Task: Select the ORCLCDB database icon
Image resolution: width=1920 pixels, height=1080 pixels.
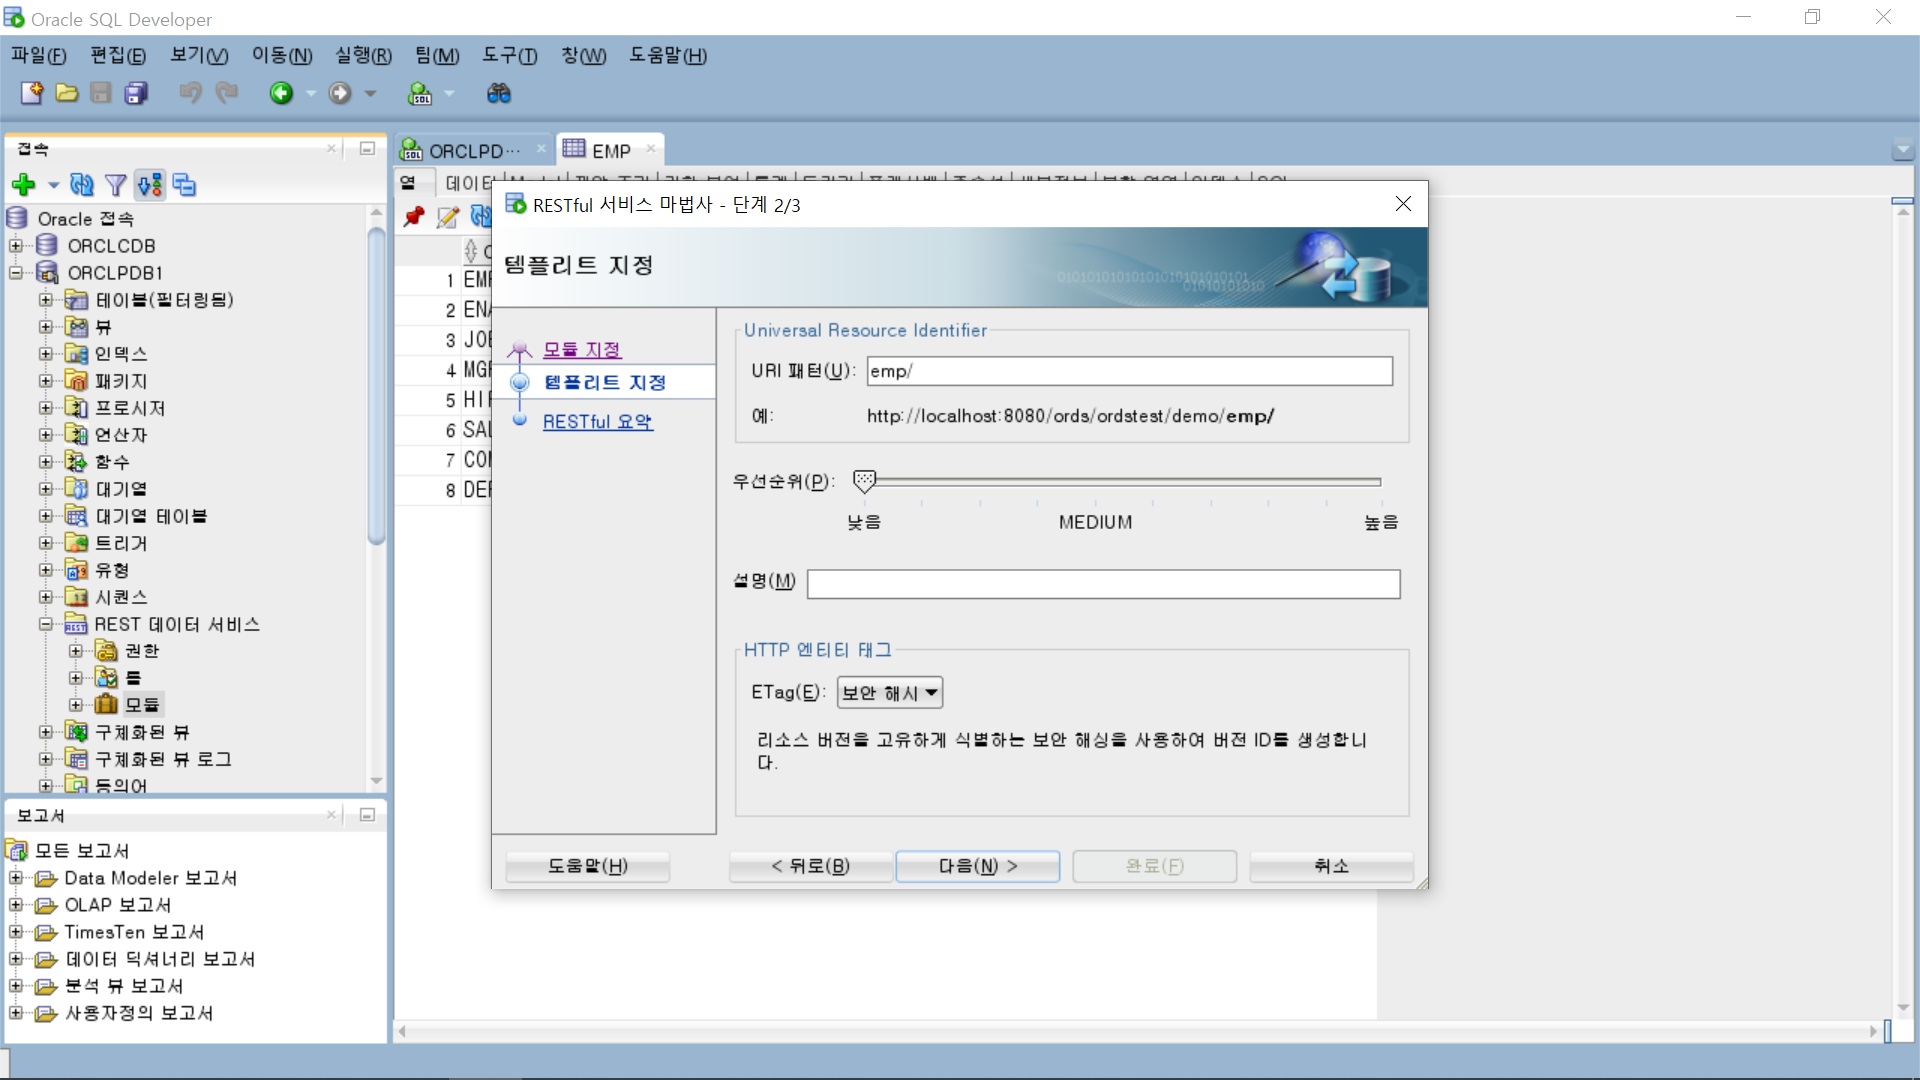Action: click(46, 245)
